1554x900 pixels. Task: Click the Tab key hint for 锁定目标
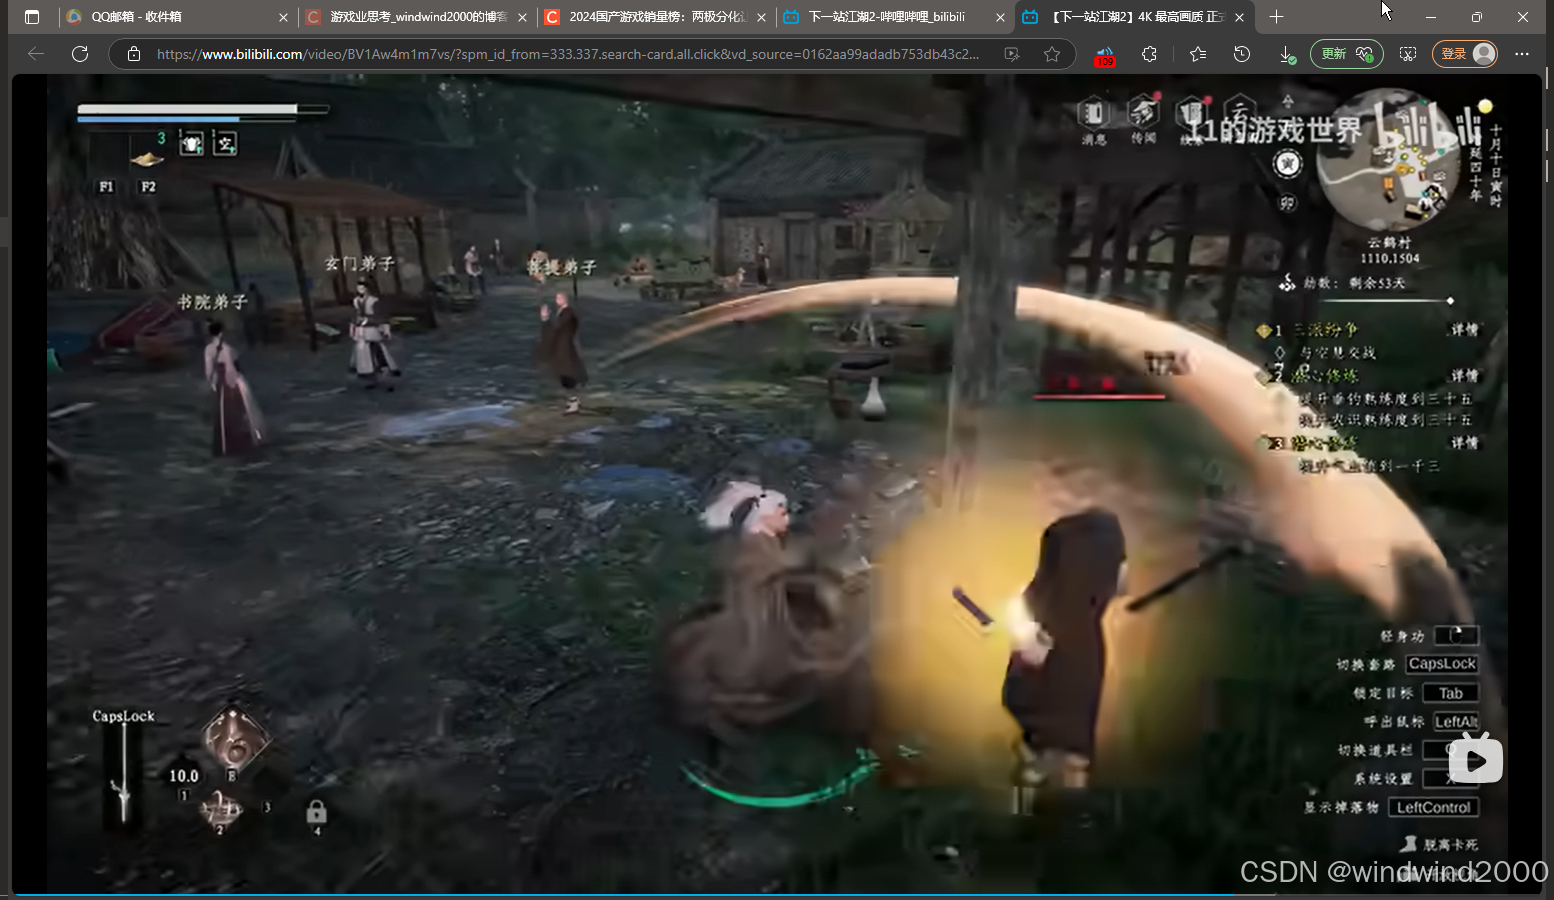point(1450,693)
